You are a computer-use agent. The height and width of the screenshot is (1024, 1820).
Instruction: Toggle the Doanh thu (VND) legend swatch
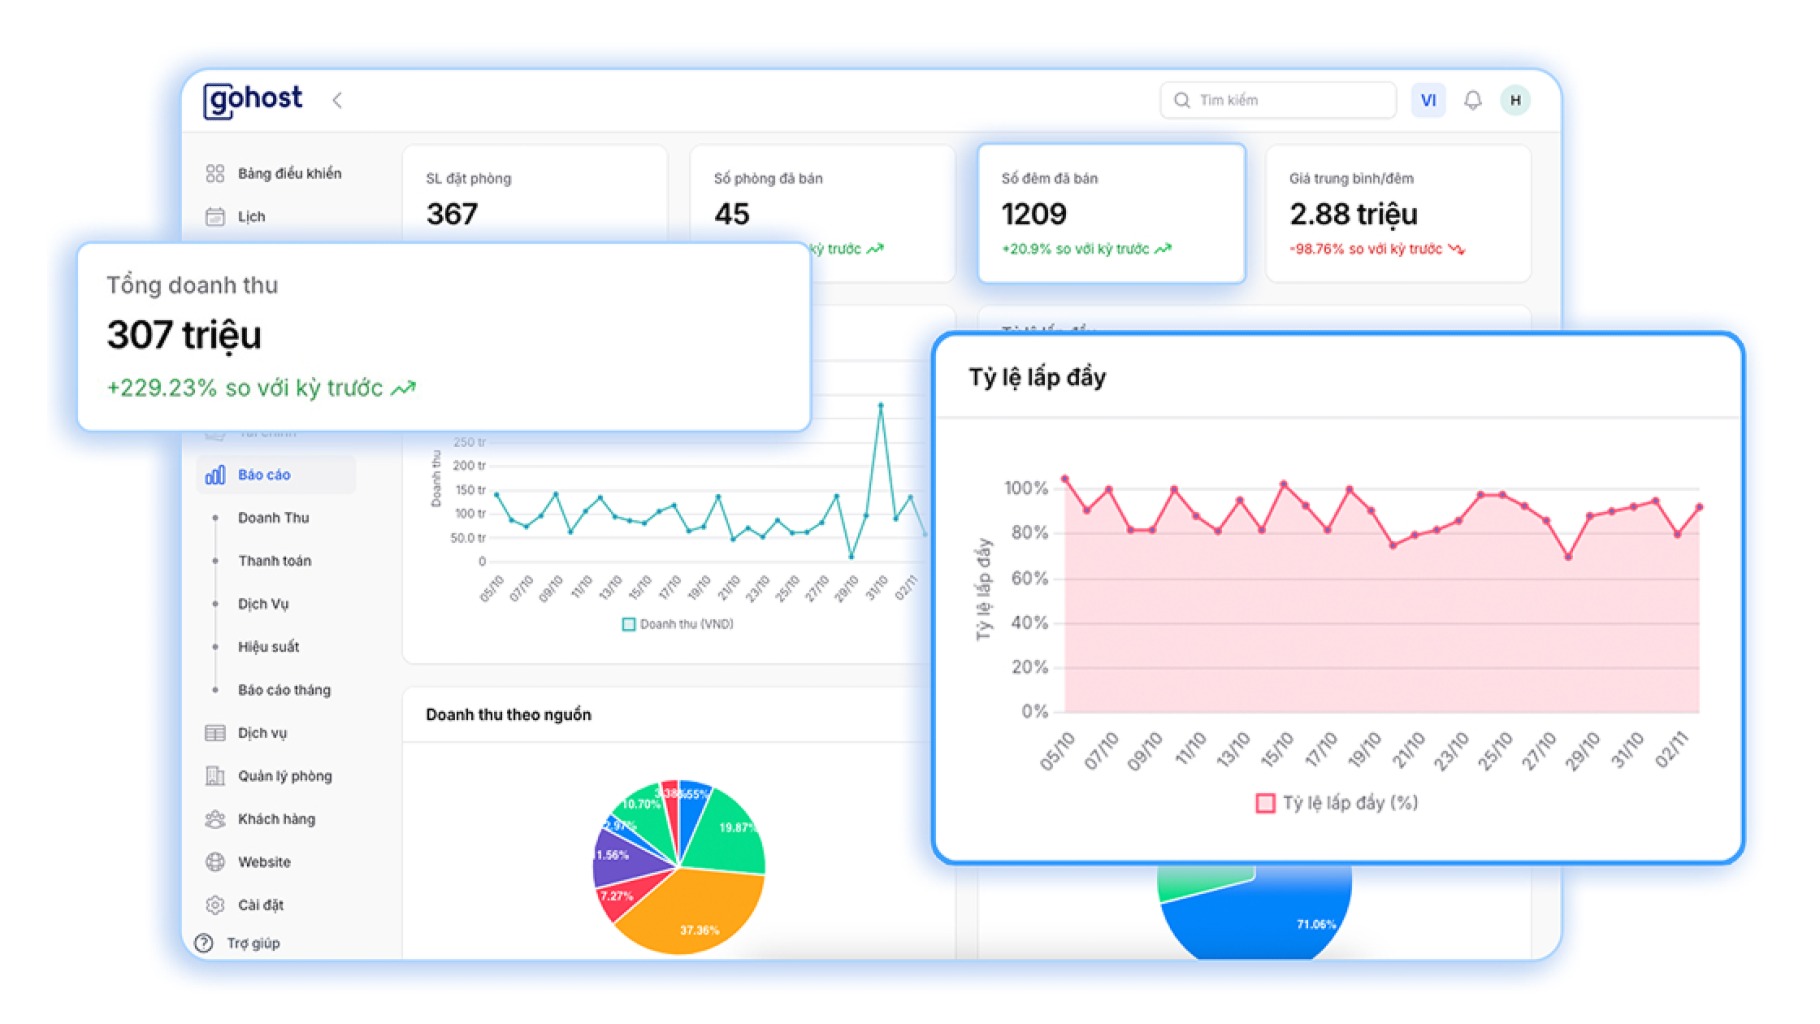629,625
